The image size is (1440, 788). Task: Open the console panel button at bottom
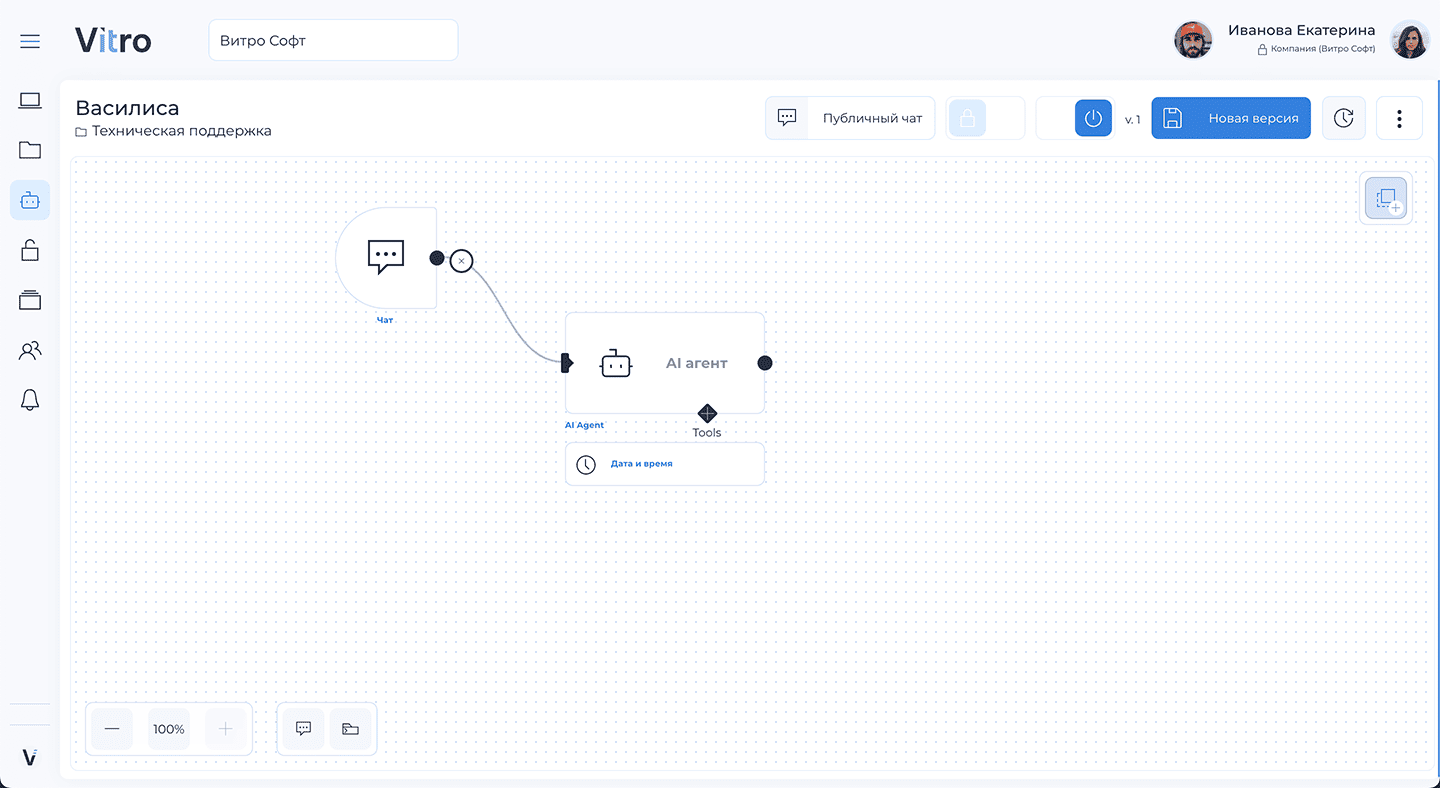click(350, 729)
